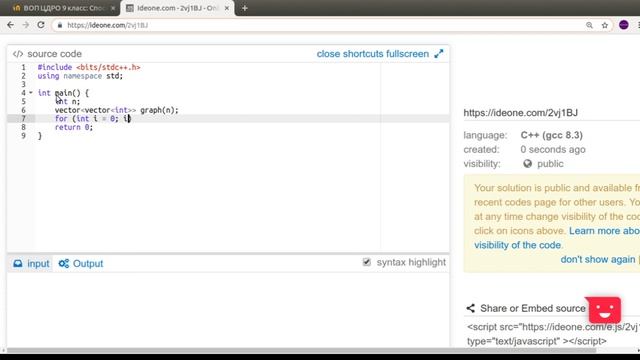Image resolution: width=640 pixels, height=360 pixels.
Task: Close the Ideone.com tab
Action: 227,8
